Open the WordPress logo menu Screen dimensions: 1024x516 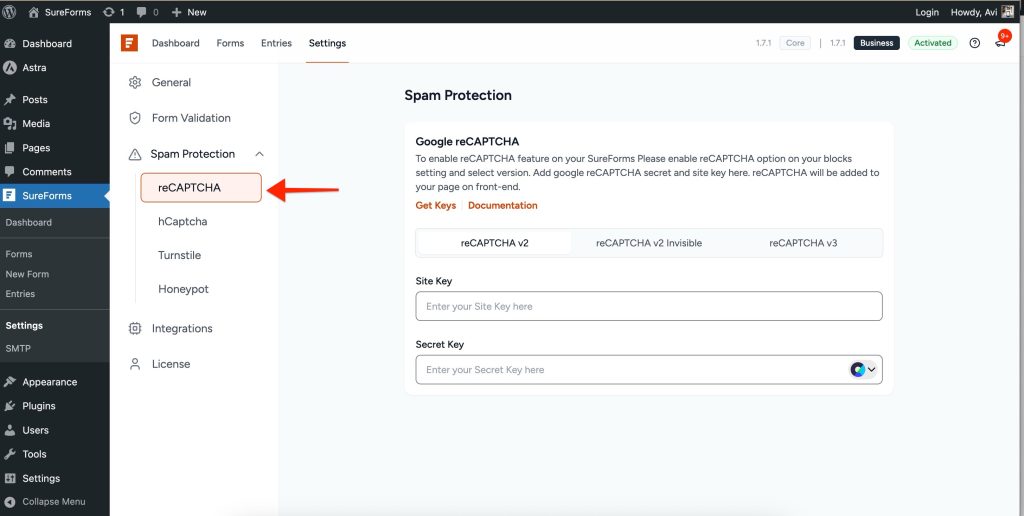[x=10, y=12]
